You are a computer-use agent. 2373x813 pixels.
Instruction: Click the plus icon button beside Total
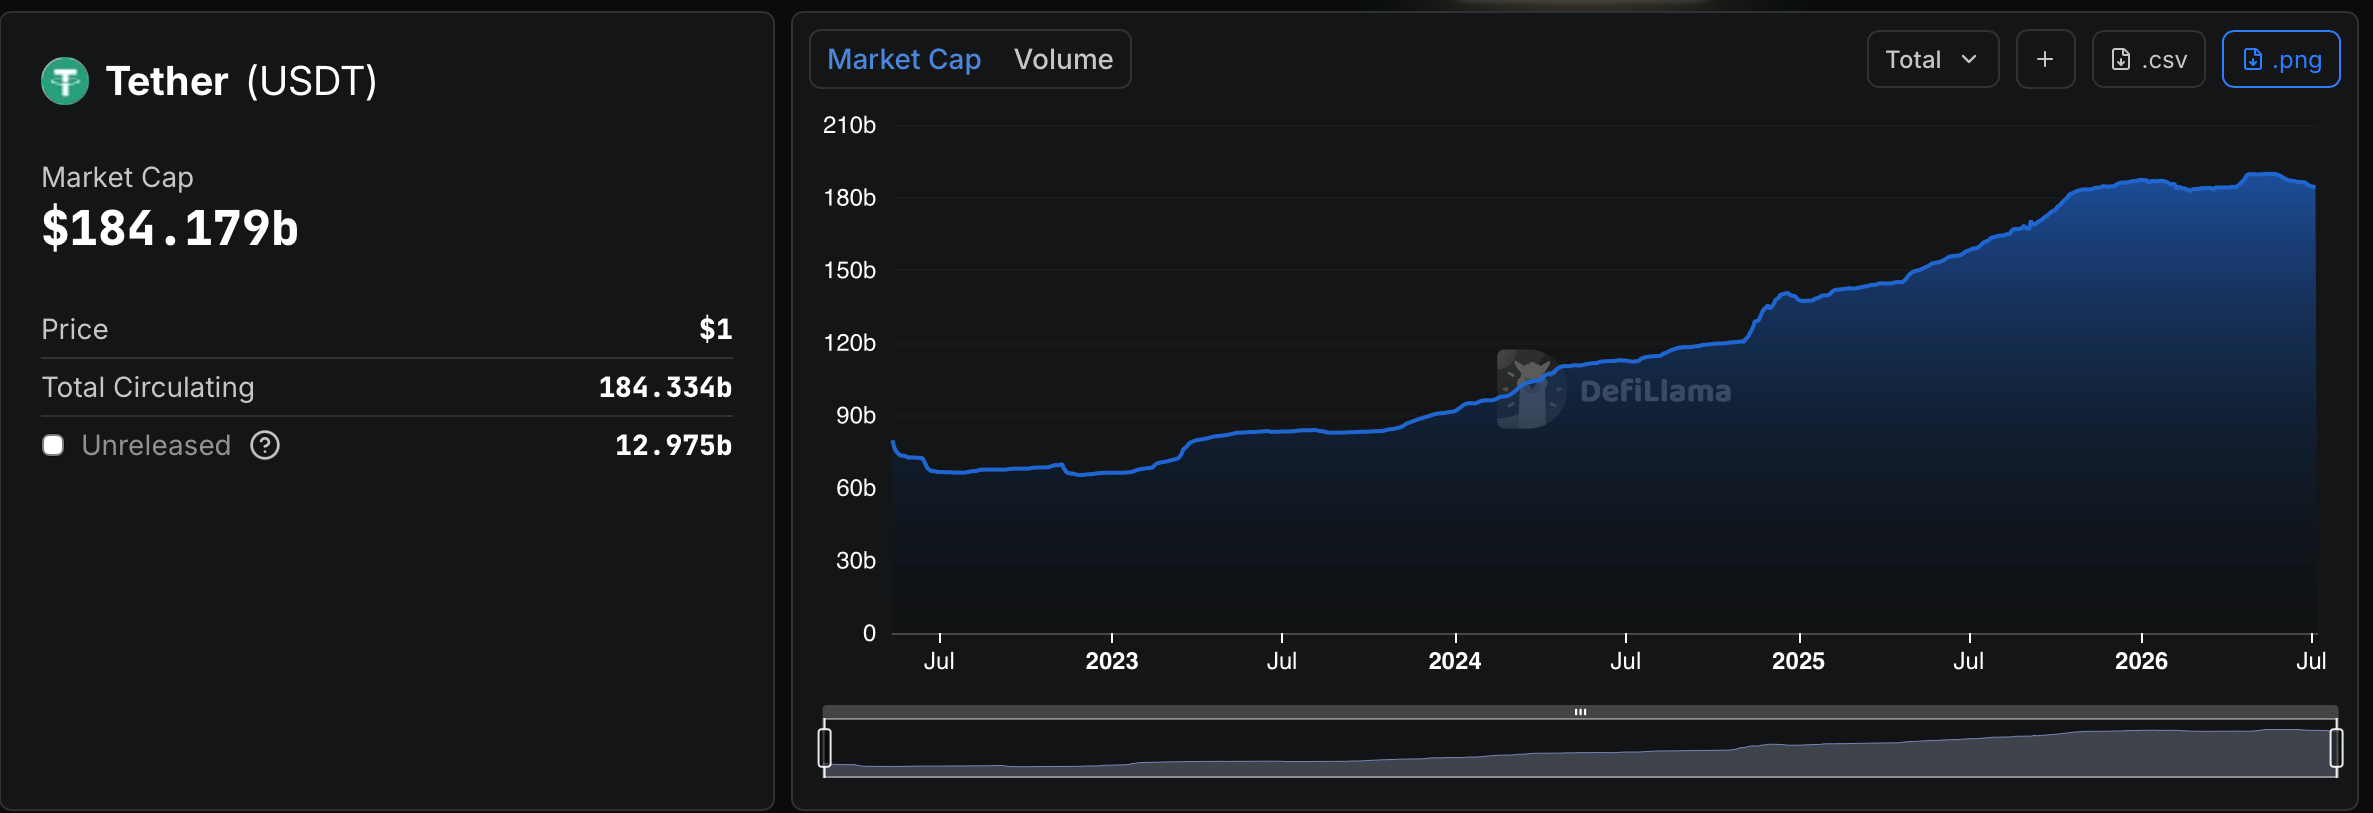[2045, 59]
